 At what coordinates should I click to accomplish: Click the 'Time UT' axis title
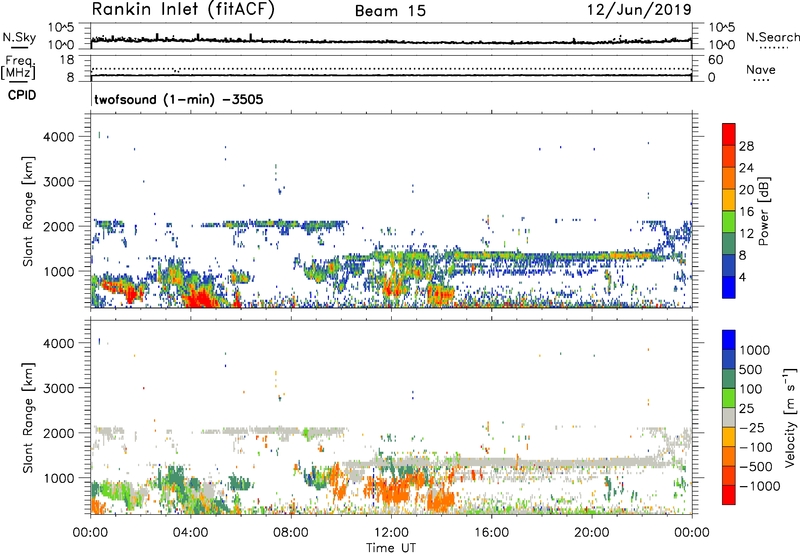pyautogui.click(x=391, y=548)
